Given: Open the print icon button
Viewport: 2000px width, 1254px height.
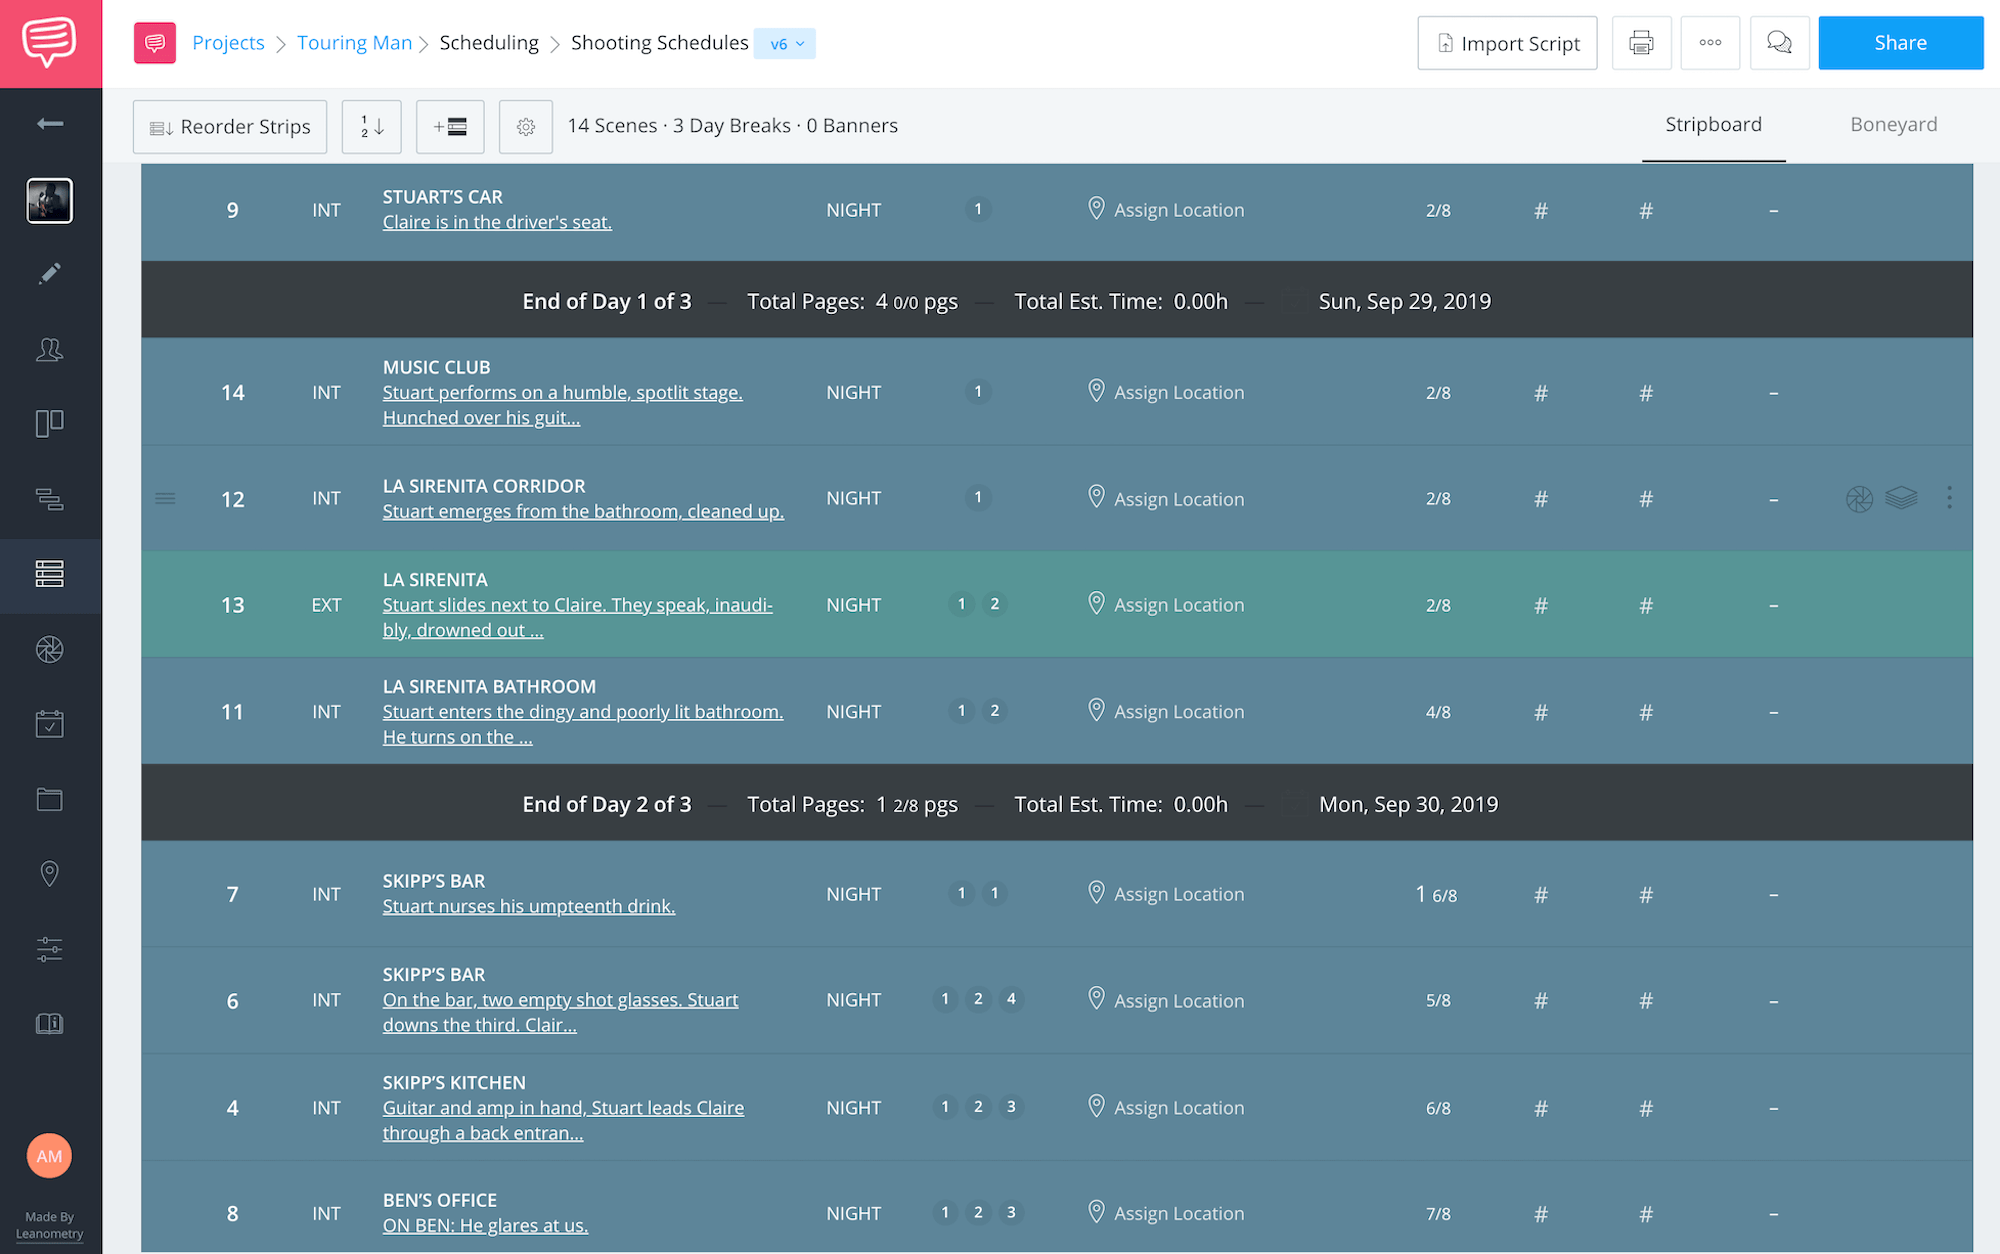Looking at the screenshot, I should [1641, 43].
